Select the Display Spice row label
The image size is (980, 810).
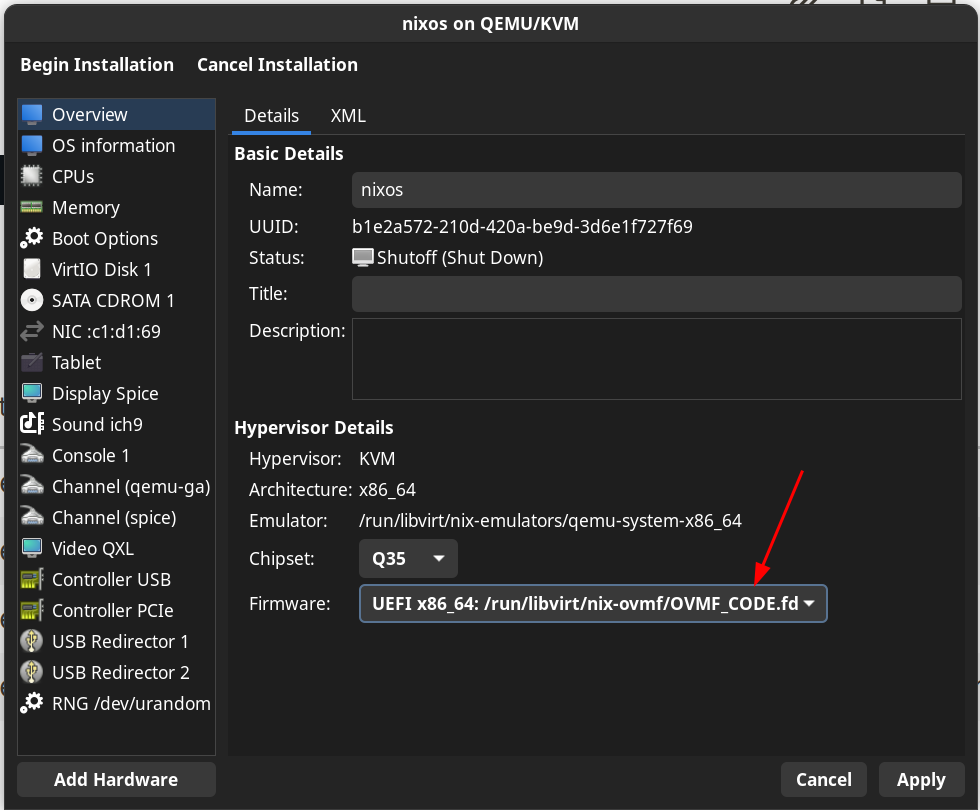[x=105, y=394]
